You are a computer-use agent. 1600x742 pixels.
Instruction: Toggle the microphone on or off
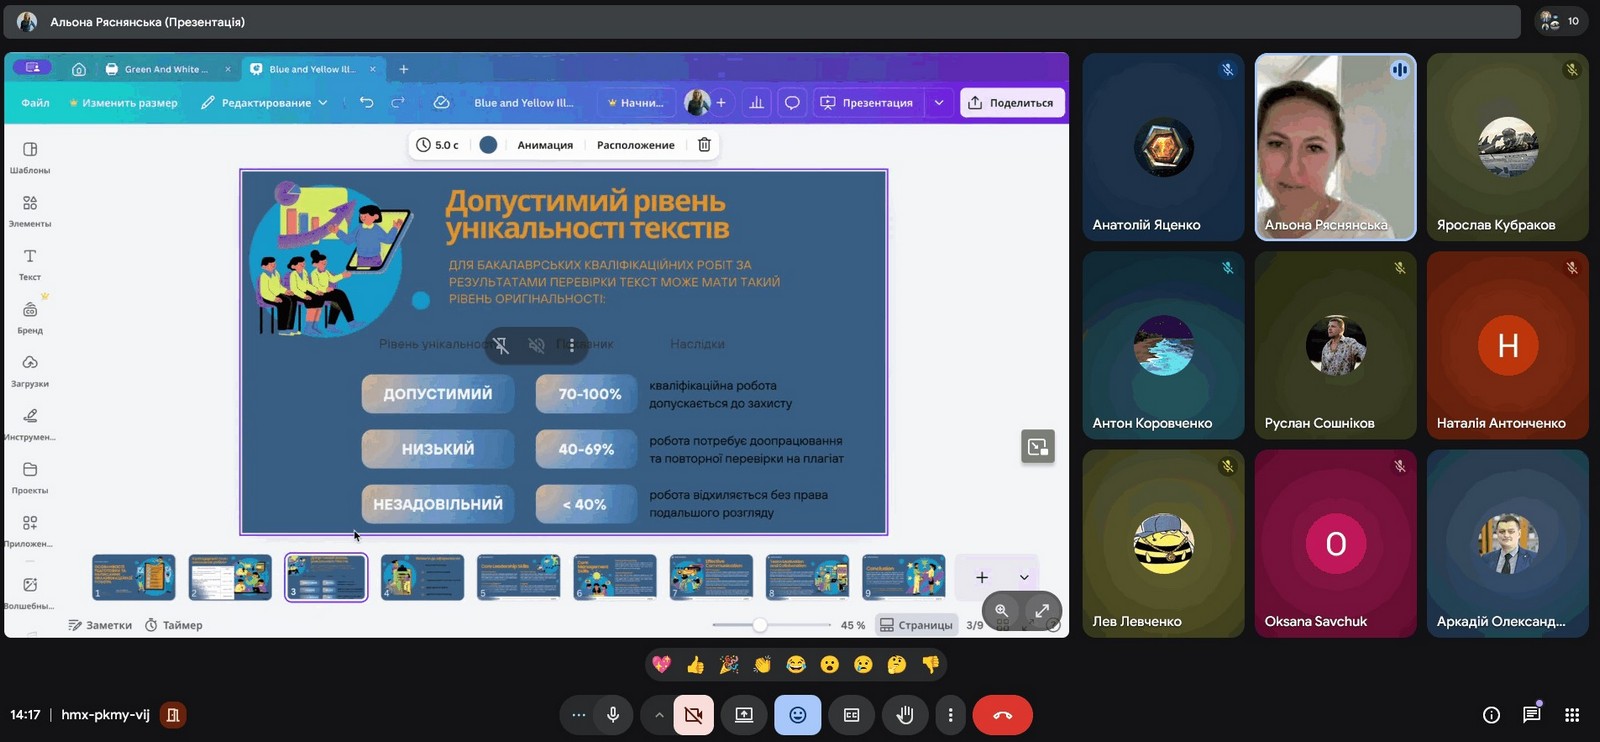(x=613, y=715)
